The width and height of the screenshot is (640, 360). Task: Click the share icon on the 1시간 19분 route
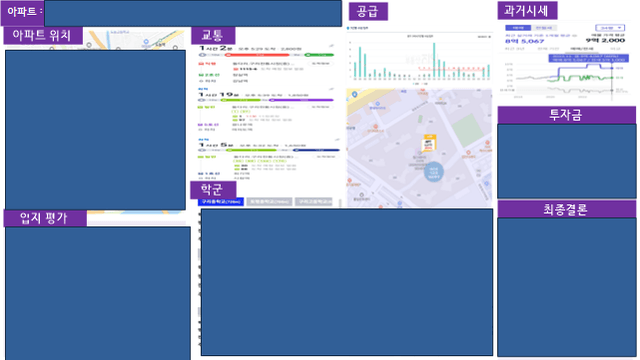pos(331,89)
